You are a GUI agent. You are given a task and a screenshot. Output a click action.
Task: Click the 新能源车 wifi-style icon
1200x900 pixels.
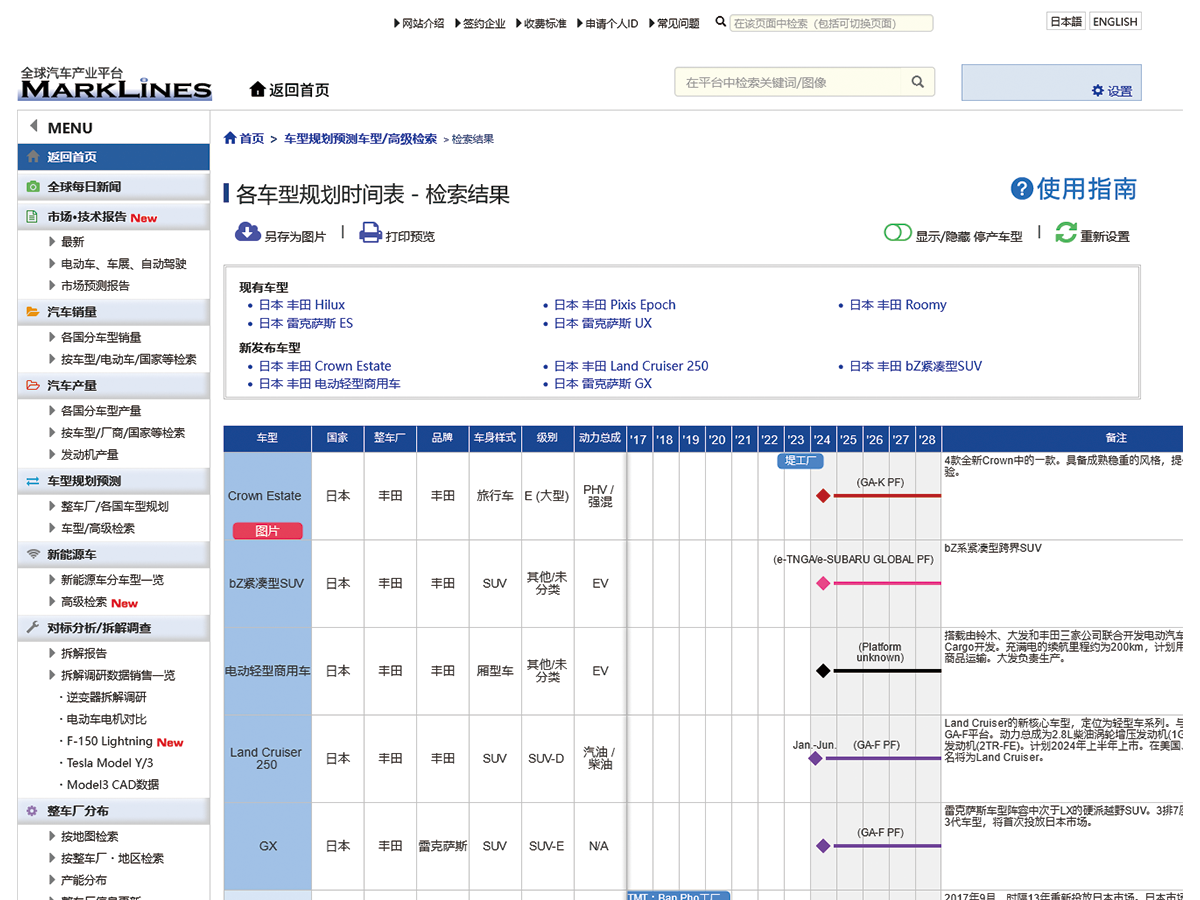pyautogui.click(x=33, y=554)
